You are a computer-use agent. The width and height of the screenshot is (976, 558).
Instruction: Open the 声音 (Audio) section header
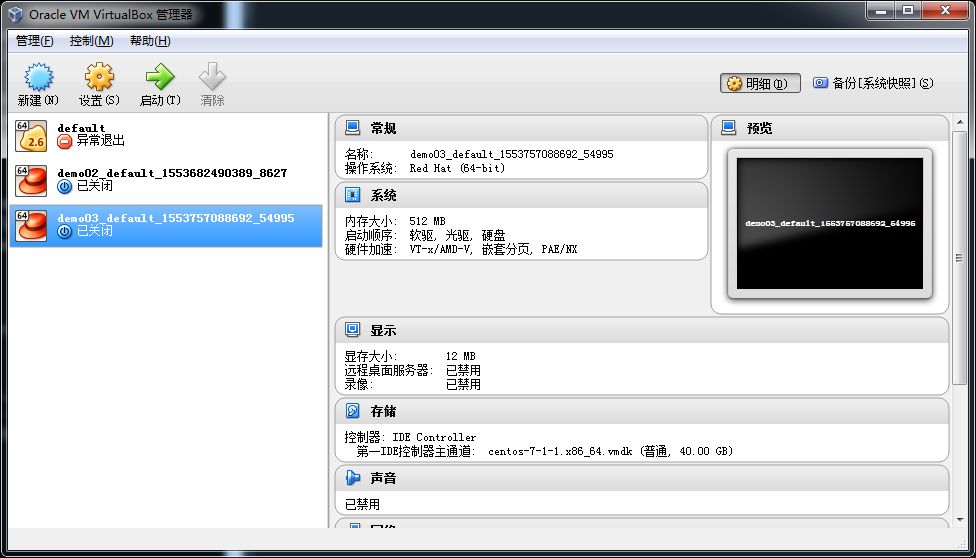[x=642, y=478]
